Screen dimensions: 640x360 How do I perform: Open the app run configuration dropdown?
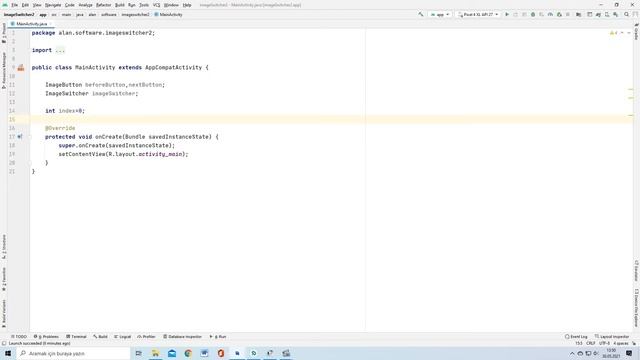click(x=440, y=15)
